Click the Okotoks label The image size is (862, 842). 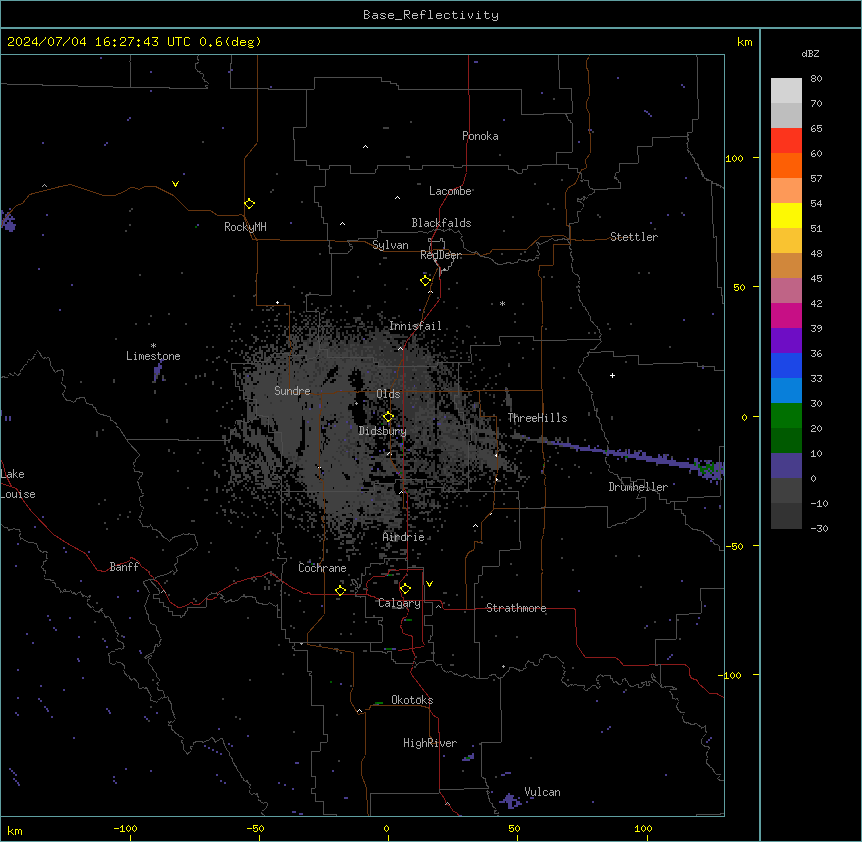[x=412, y=700]
